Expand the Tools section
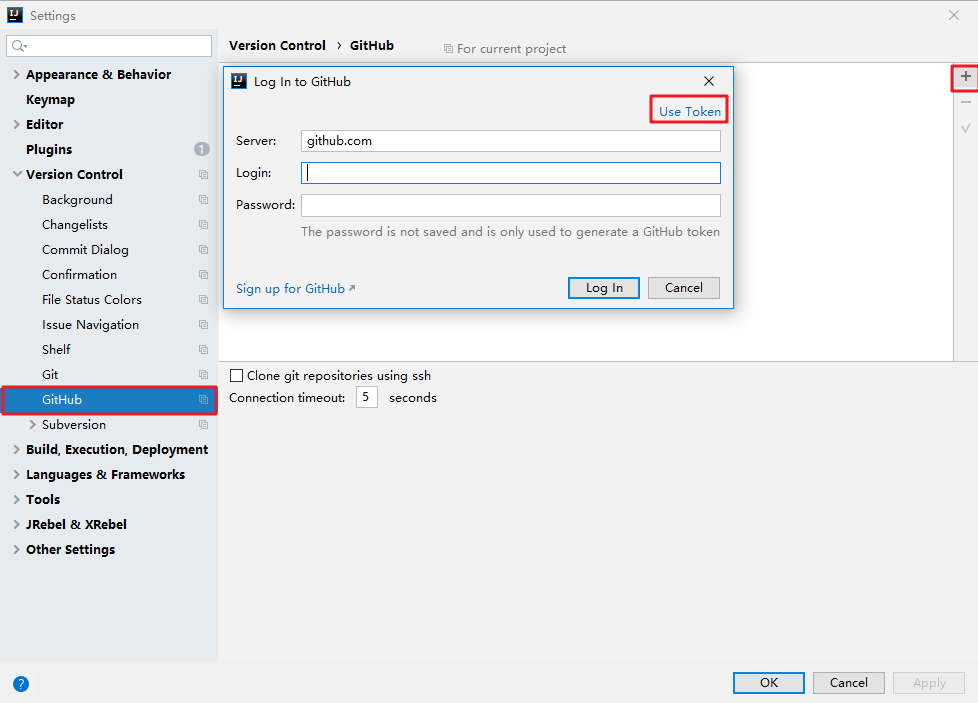Viewport: 978px width, 703px height. [17, 500]
